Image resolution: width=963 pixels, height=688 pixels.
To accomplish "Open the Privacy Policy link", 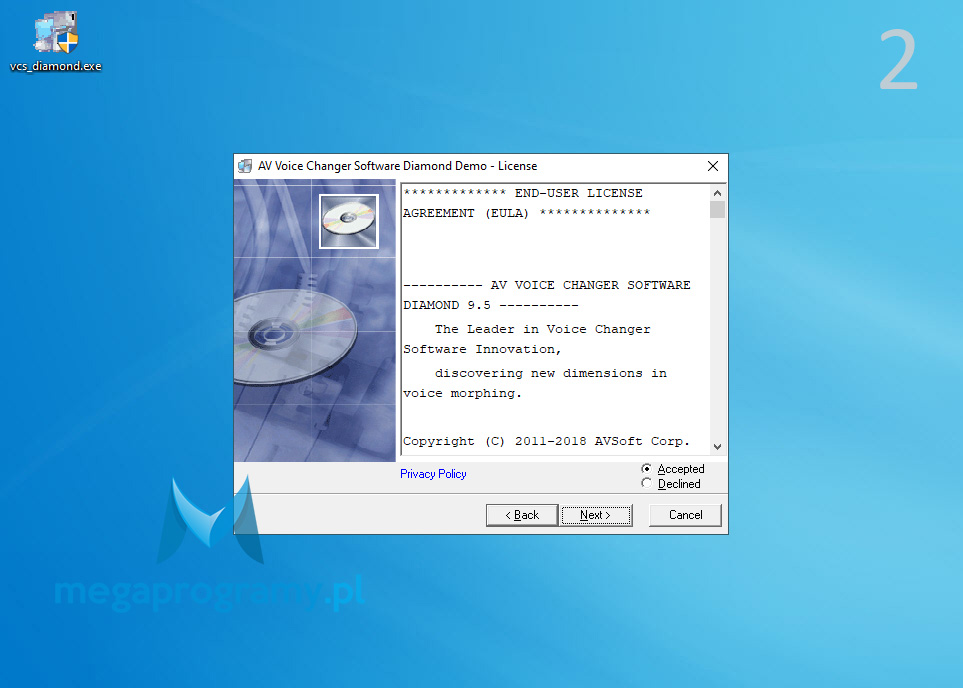I will [x=433, y=474].
